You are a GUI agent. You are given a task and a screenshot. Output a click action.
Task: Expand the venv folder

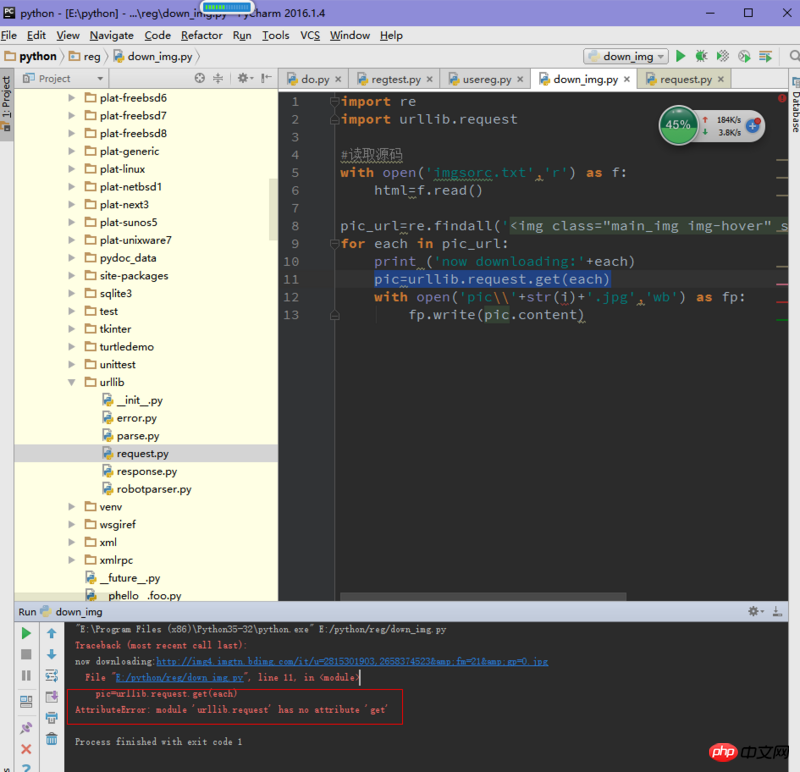click(x=72, y=506)
